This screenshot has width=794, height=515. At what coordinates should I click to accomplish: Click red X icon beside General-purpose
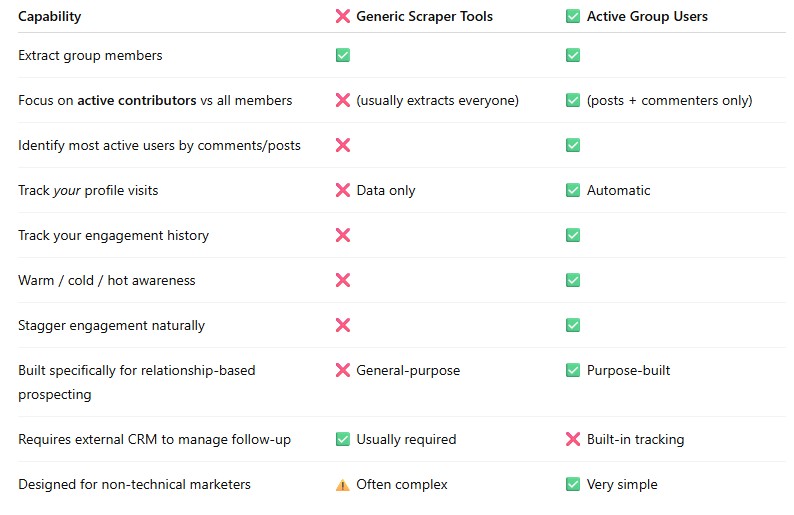343,370
